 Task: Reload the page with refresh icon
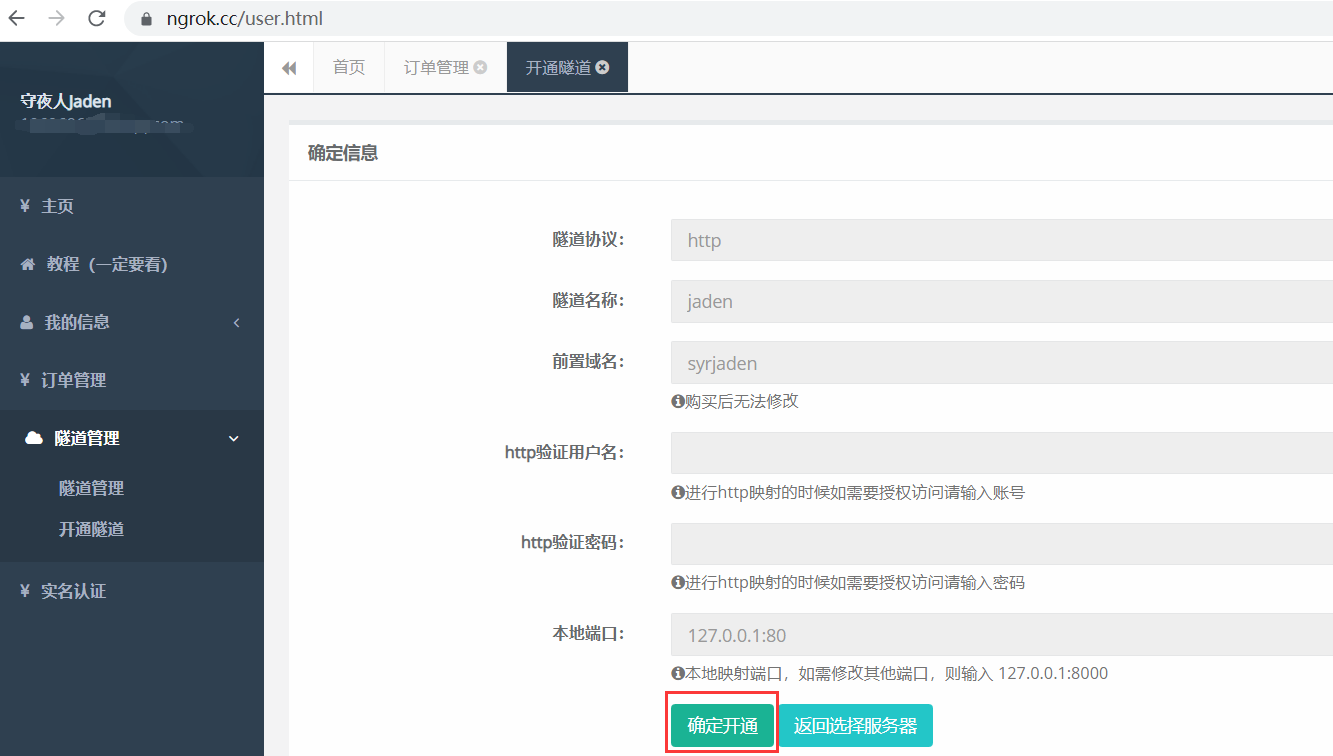(x=97, y=18)
